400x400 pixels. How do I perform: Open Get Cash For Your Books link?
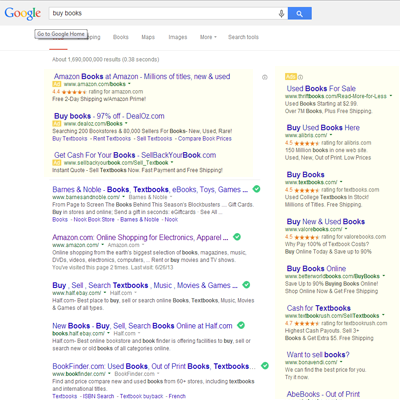click(135, 155)
